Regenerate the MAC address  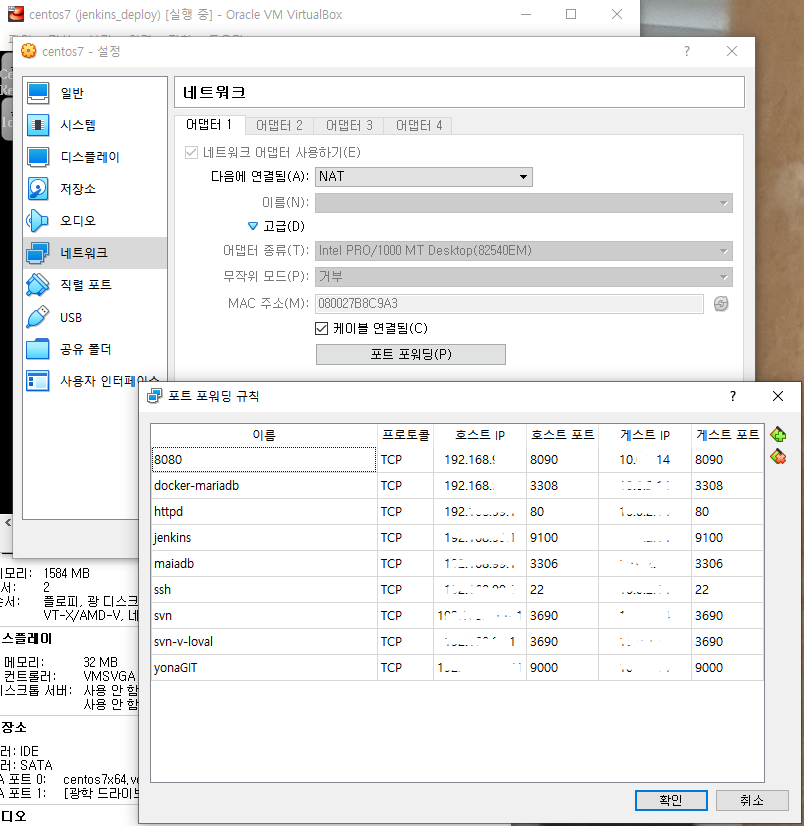(721, 304)
